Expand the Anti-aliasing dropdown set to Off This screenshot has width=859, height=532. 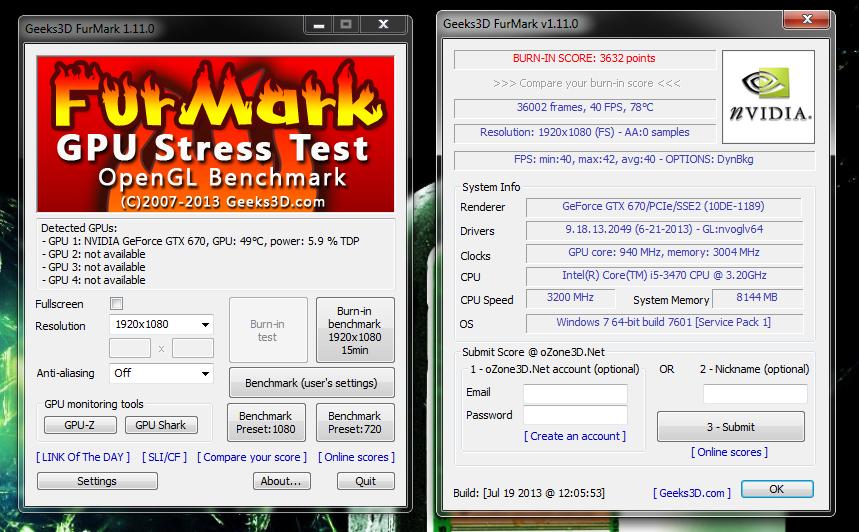[161, 373]
